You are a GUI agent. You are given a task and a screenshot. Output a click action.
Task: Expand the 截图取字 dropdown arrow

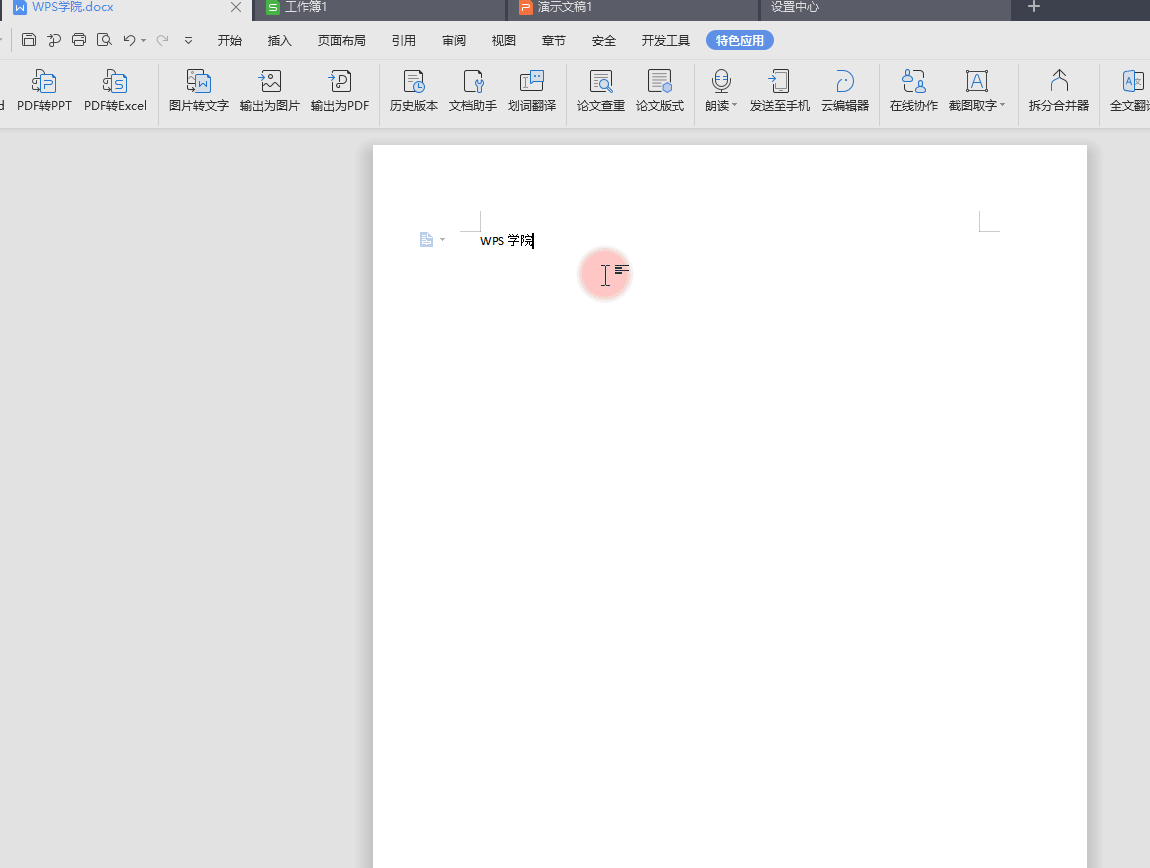pos(1002,105)
